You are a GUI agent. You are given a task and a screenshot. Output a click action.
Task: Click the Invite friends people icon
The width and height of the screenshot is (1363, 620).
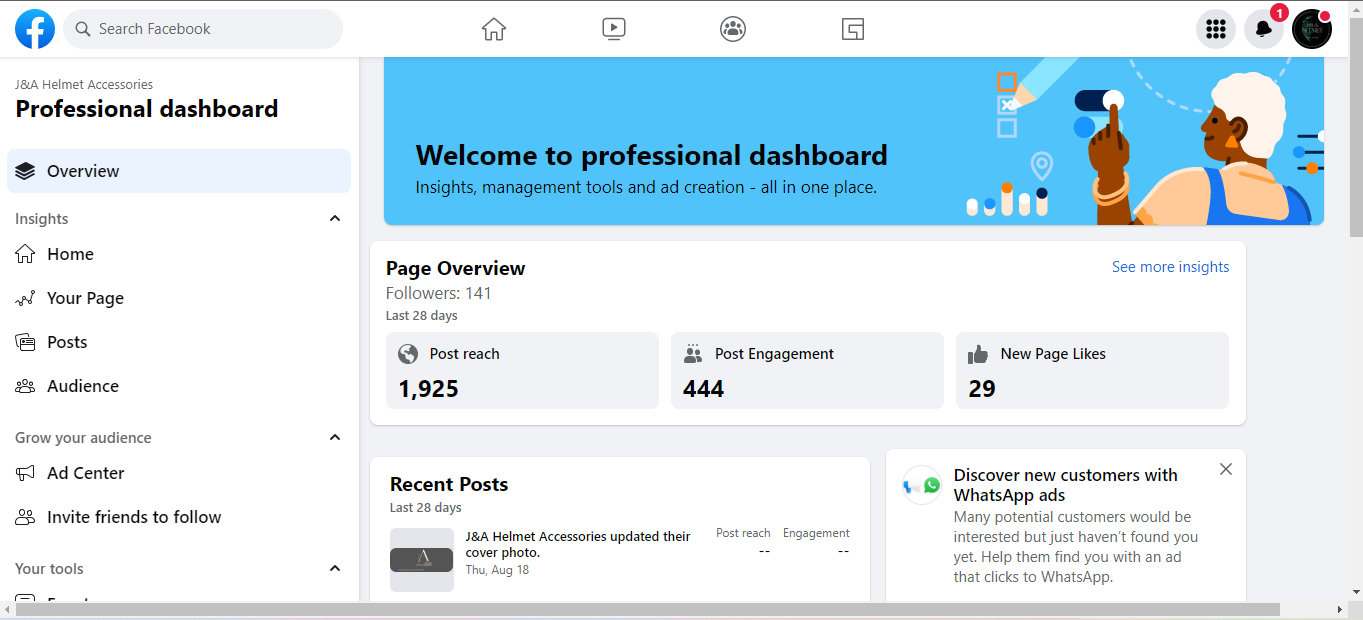click(x=25, y=517)
